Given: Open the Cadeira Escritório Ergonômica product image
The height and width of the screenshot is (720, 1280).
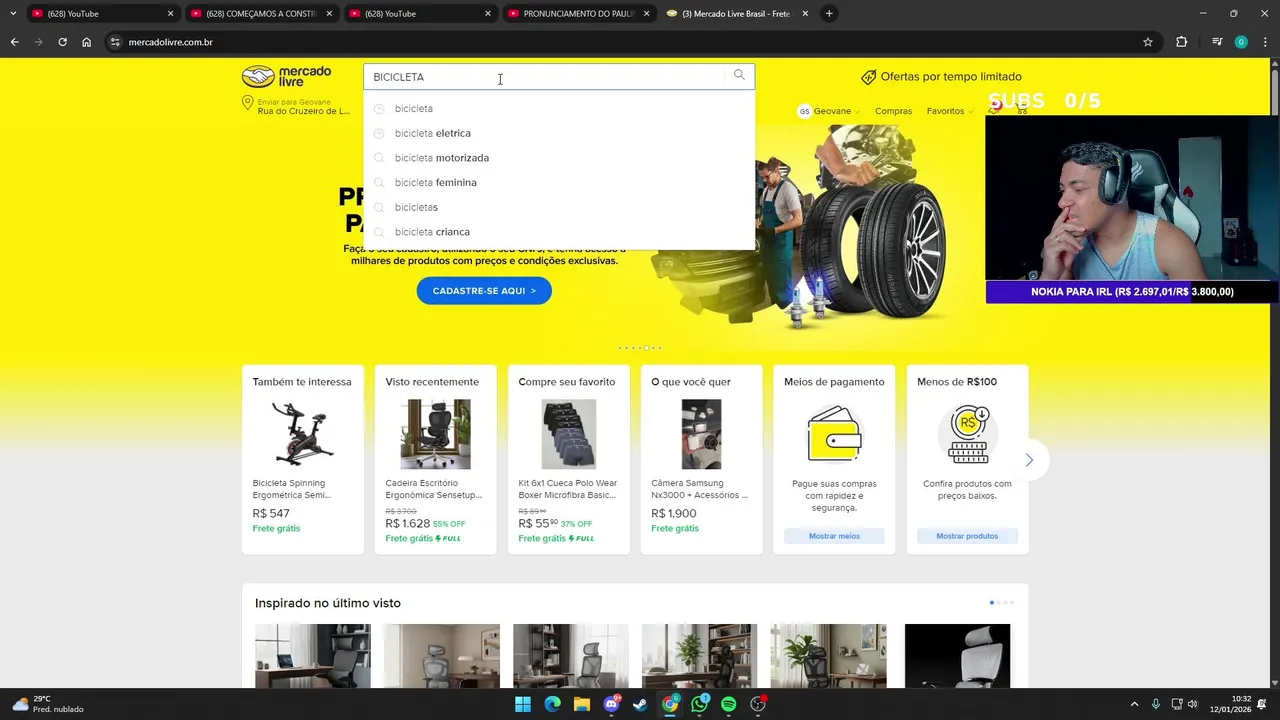Looking at the screenshot, I should (x=435, y=434).
